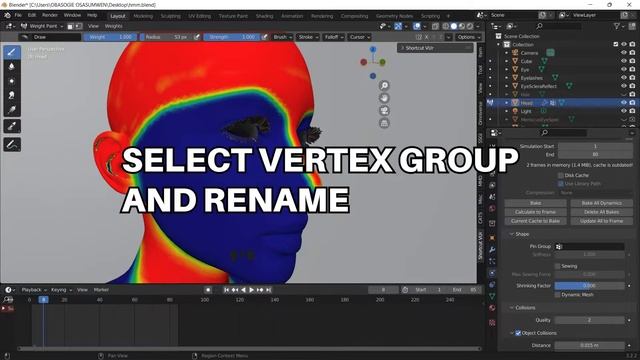This screenshot has height=360, width=640.
Task: Hide the Eyelashes object in outliner
Action: 624,78
